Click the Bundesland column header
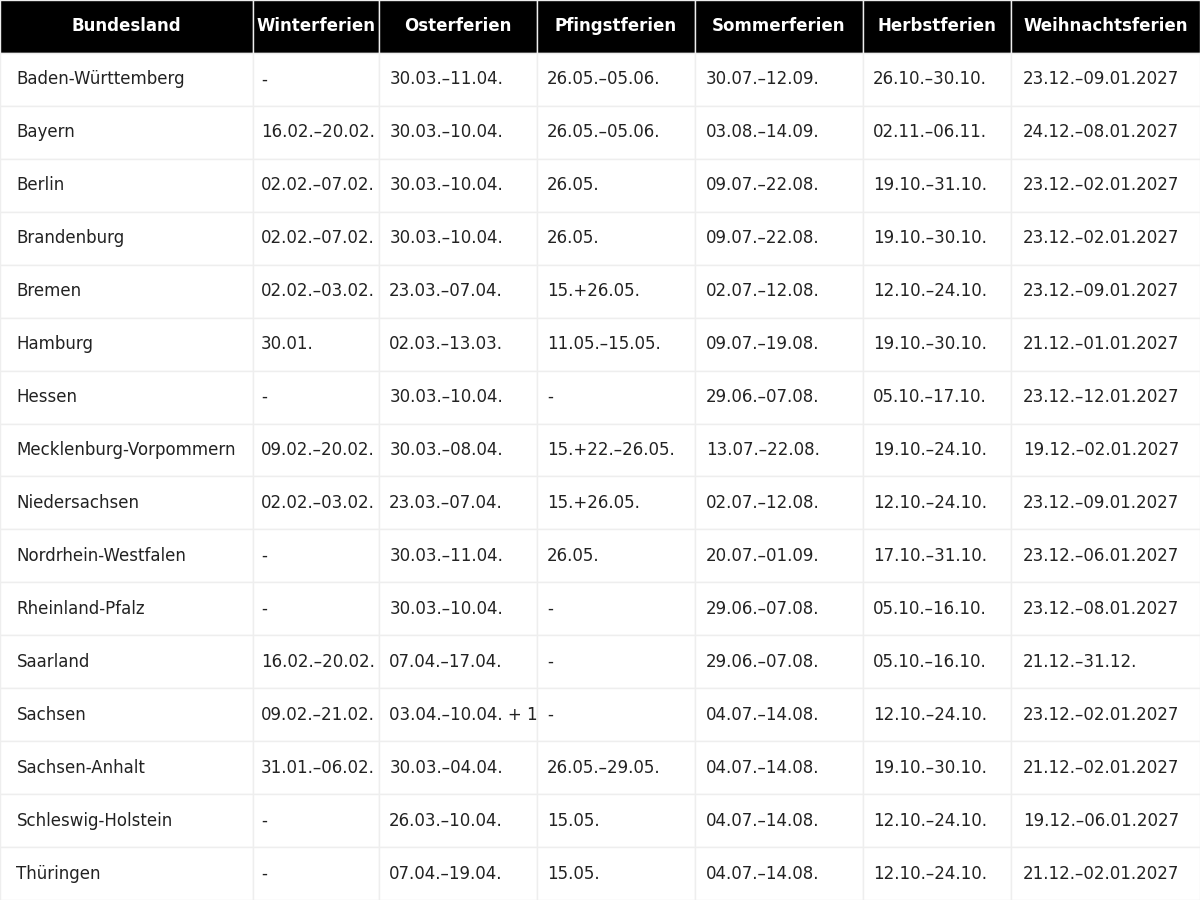This screenshot has height=900, width=1200. (126, 26)
